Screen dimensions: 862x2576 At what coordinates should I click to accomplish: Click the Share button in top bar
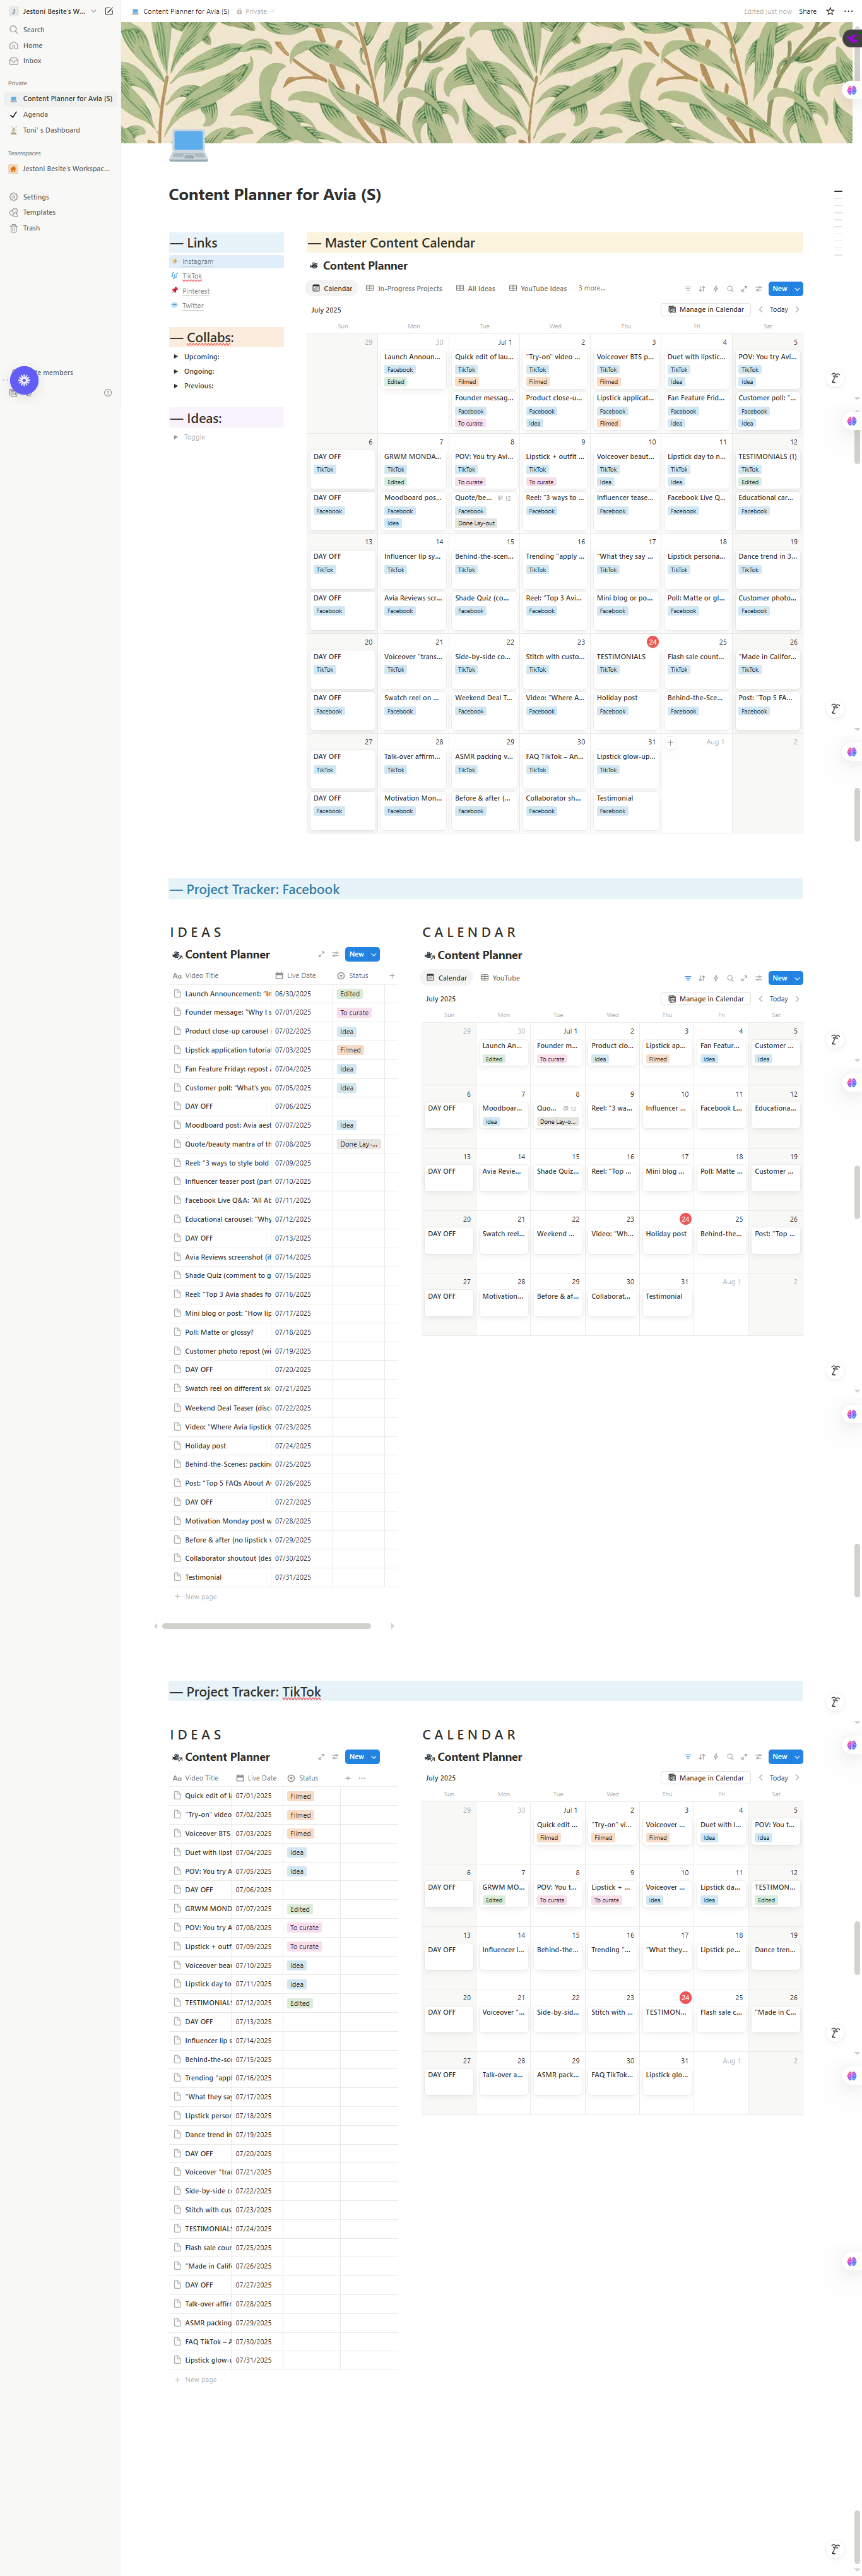coord(807,11)
